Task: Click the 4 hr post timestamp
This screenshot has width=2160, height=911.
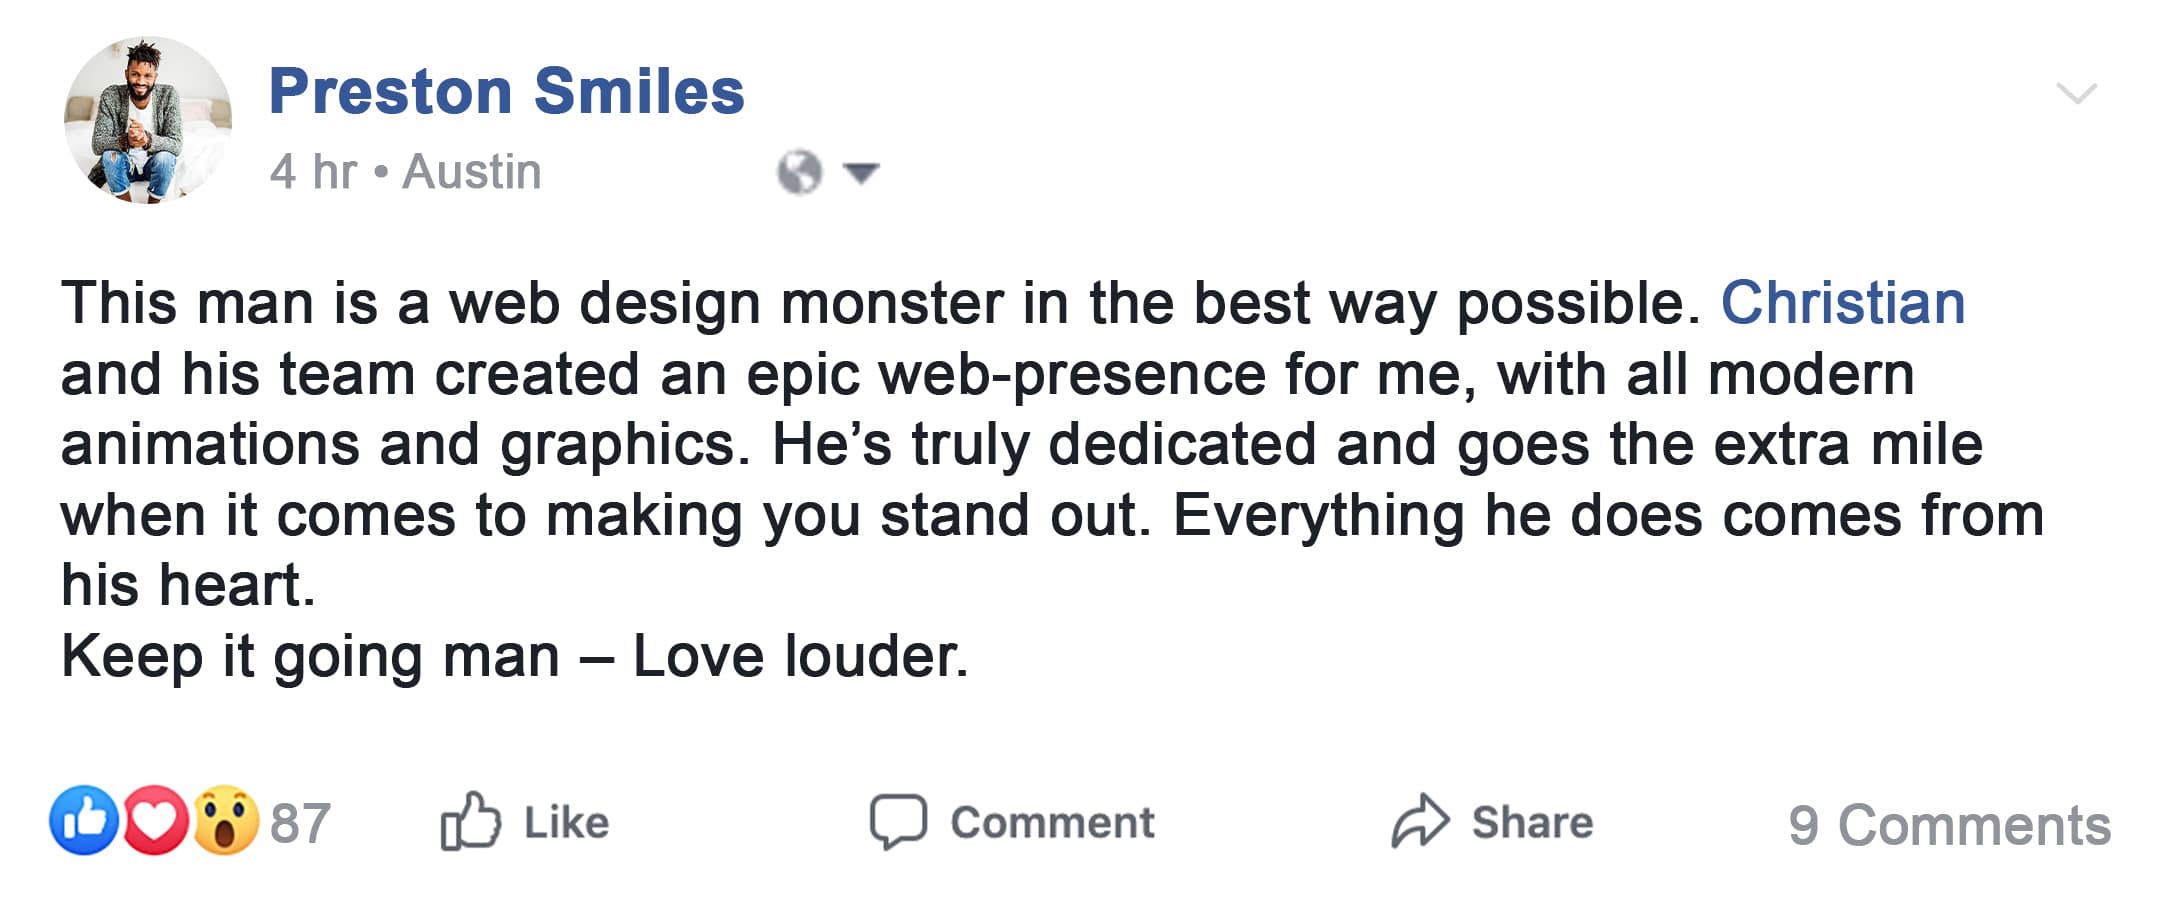Action: pos(312,171)
